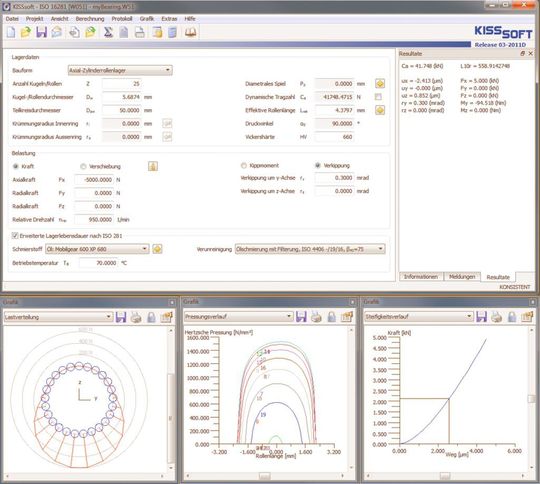Open the Grafik menu
The width and height of the screenshot is (540, 484).
point(147,19)
